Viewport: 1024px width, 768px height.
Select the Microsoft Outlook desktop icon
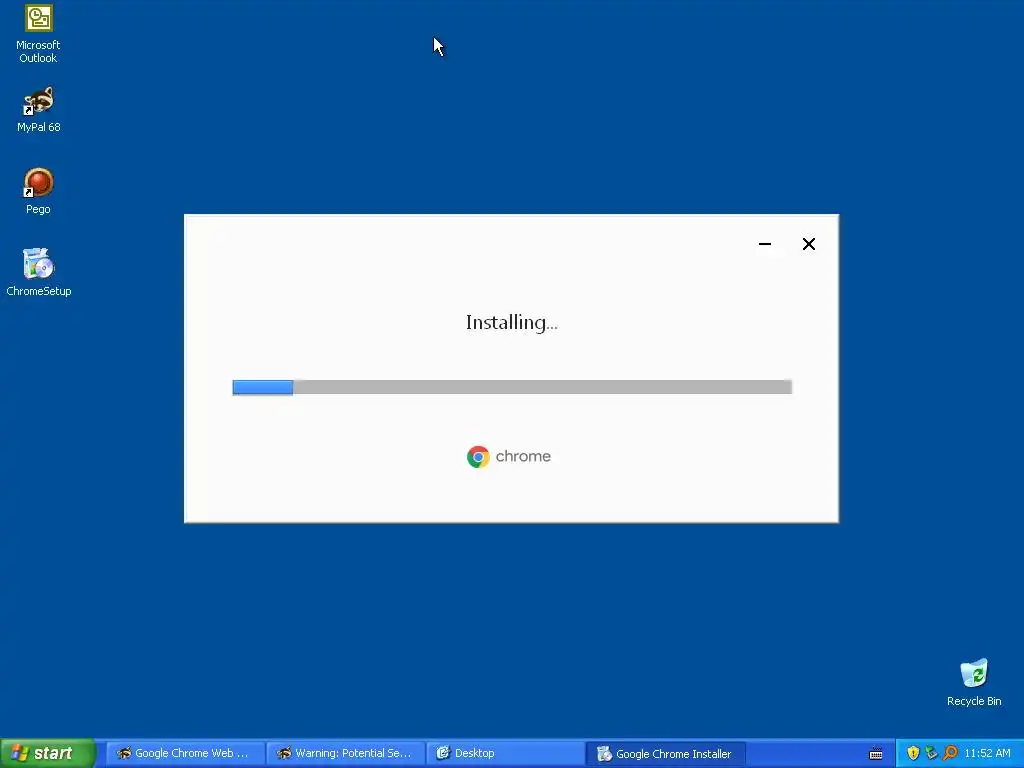(x=39, y=34)
